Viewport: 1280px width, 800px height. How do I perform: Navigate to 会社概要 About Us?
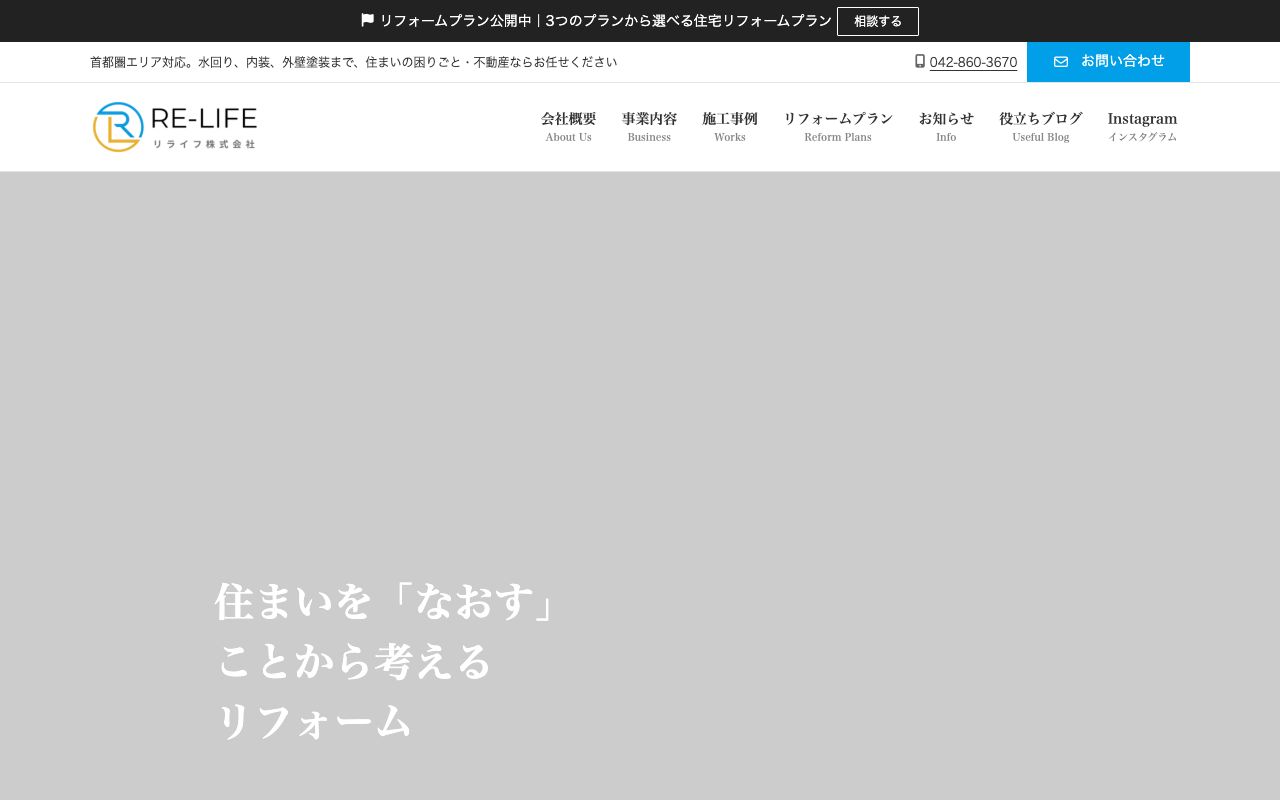pyautogui.click(x=568, y=126)
